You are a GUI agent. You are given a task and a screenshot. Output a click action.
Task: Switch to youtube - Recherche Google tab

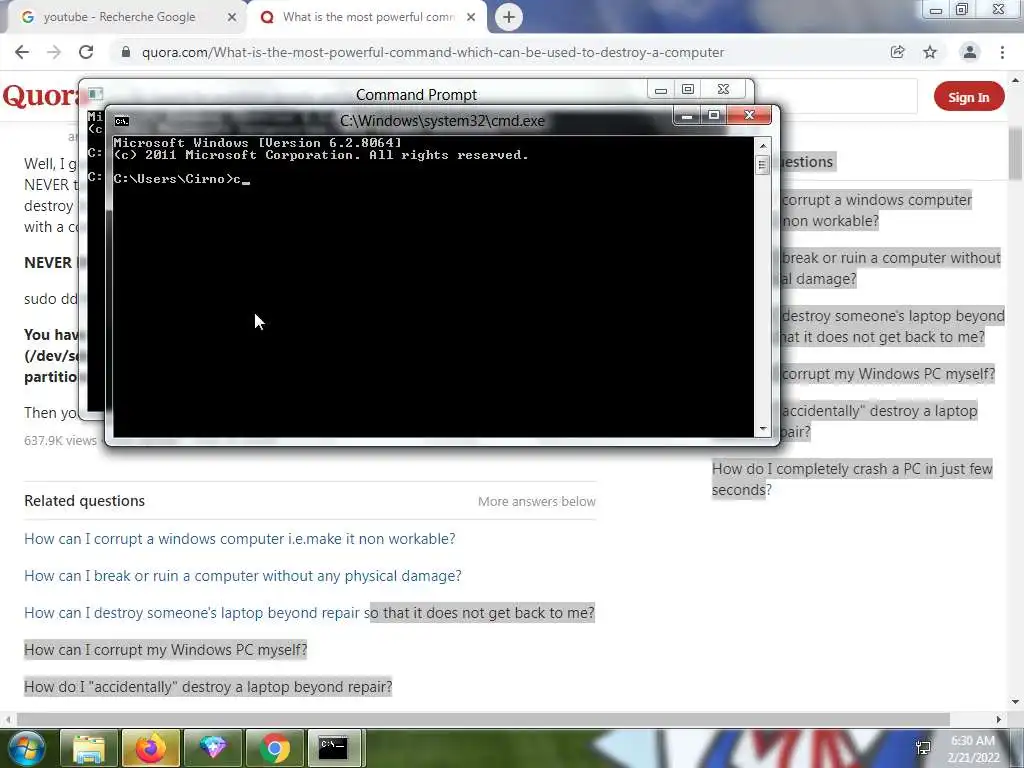tap(120, 18)
